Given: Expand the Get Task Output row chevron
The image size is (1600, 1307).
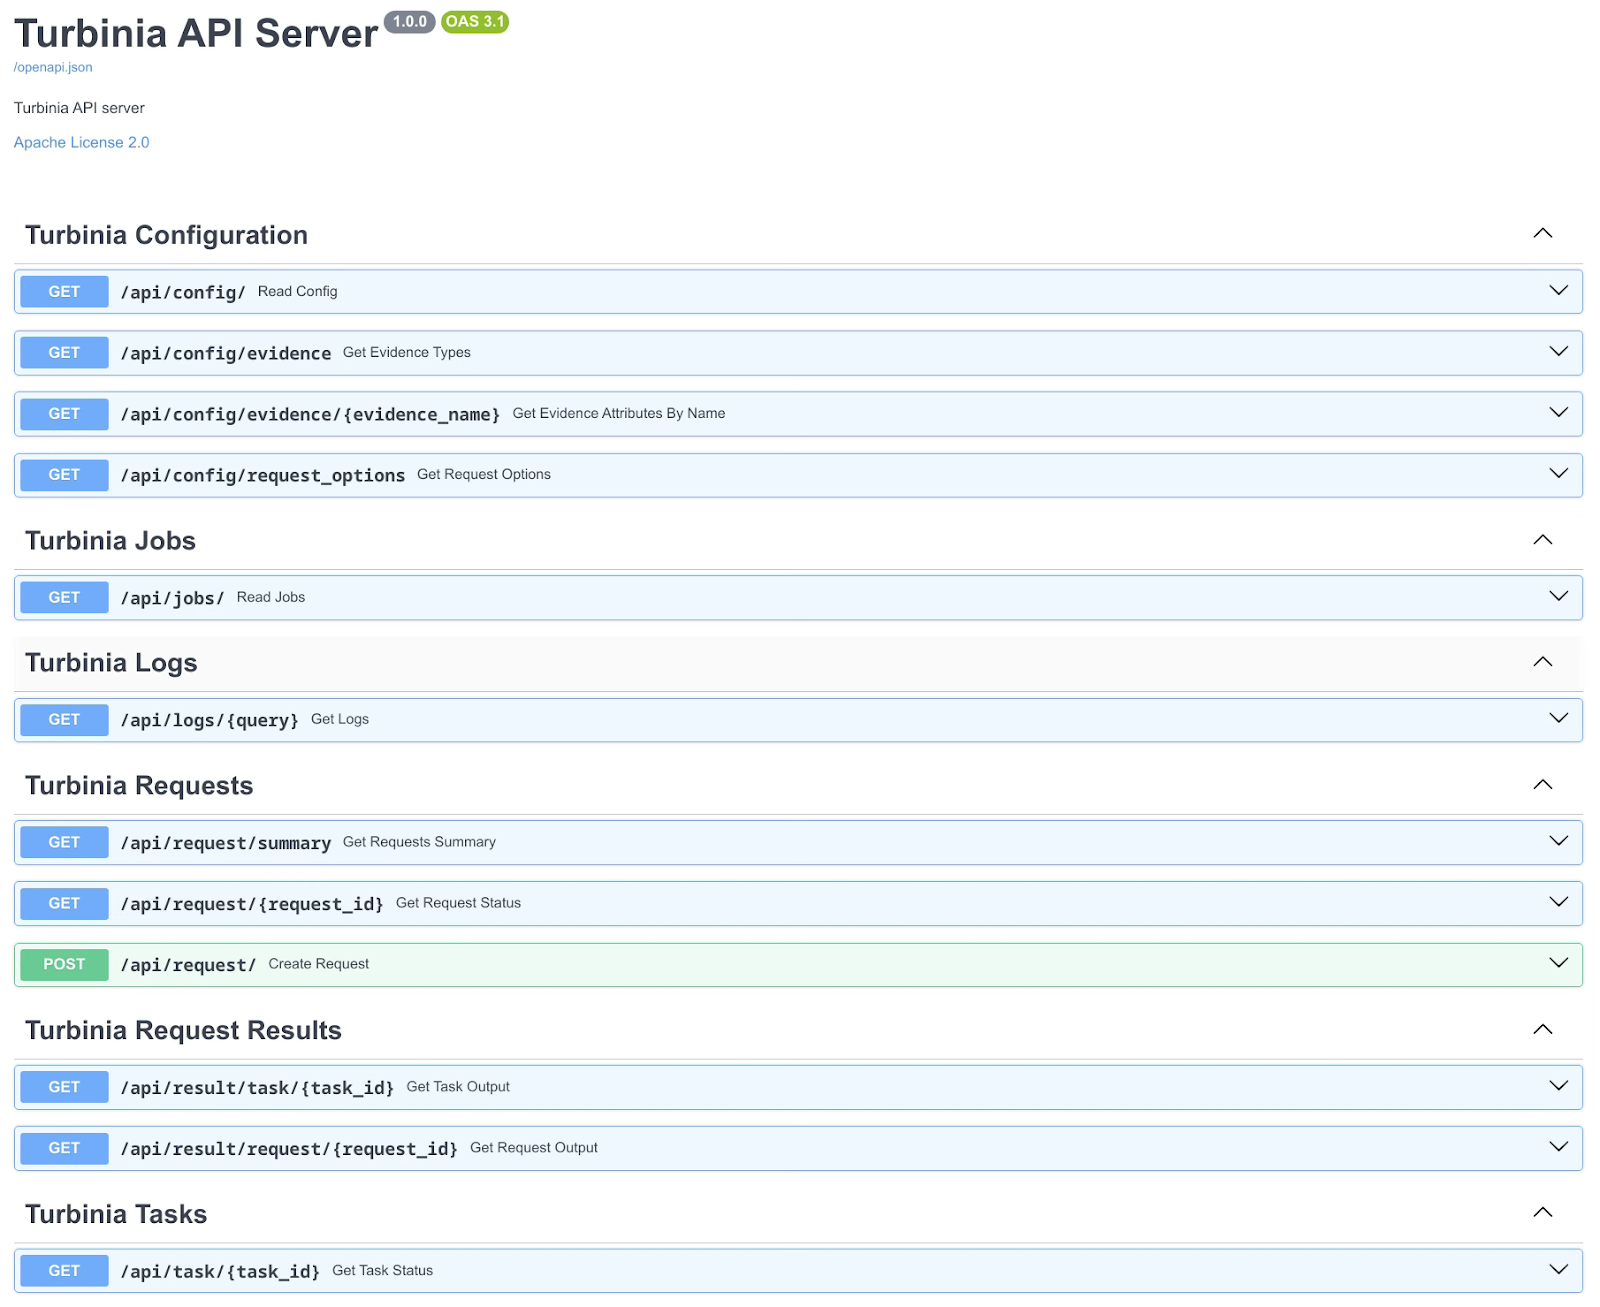Looking at the screenshot, I should point(1558,1086).
